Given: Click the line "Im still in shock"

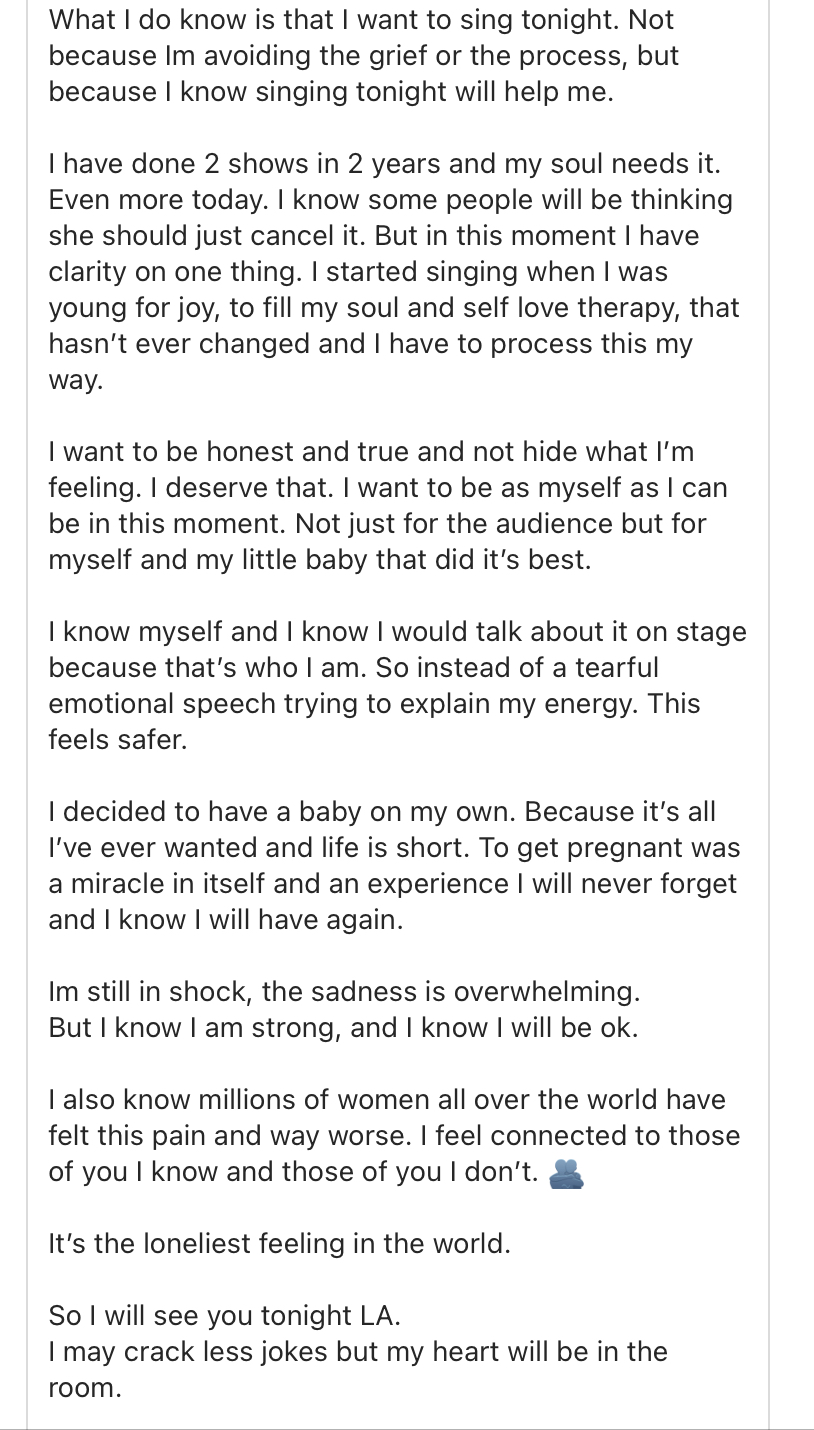Looking at the screenshot, I should [x=344, y=992].
